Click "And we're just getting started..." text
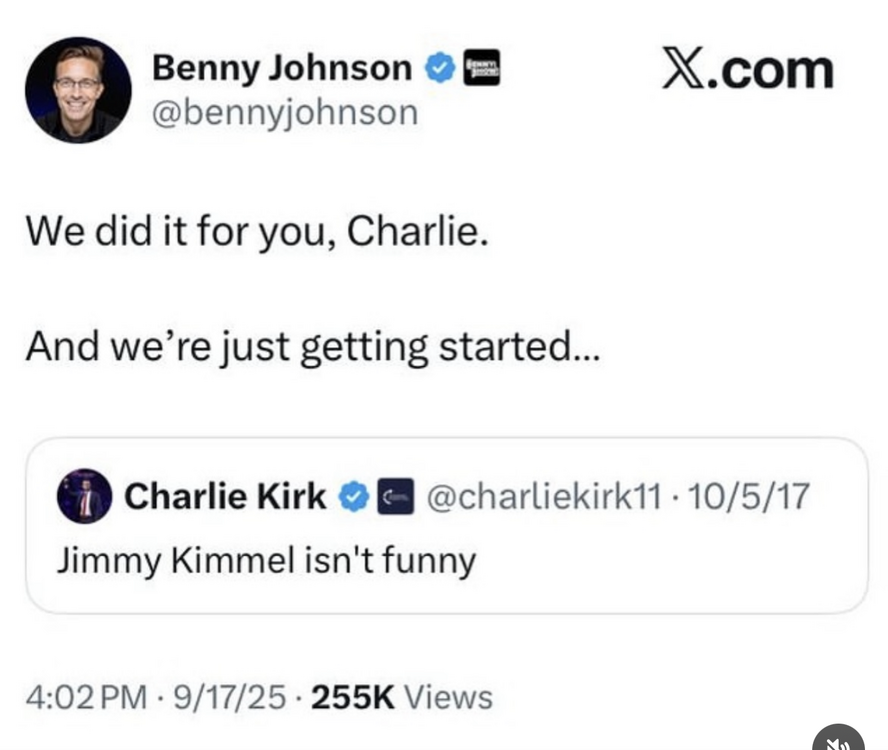Screen dimensions: 888x750 point(314,347)
